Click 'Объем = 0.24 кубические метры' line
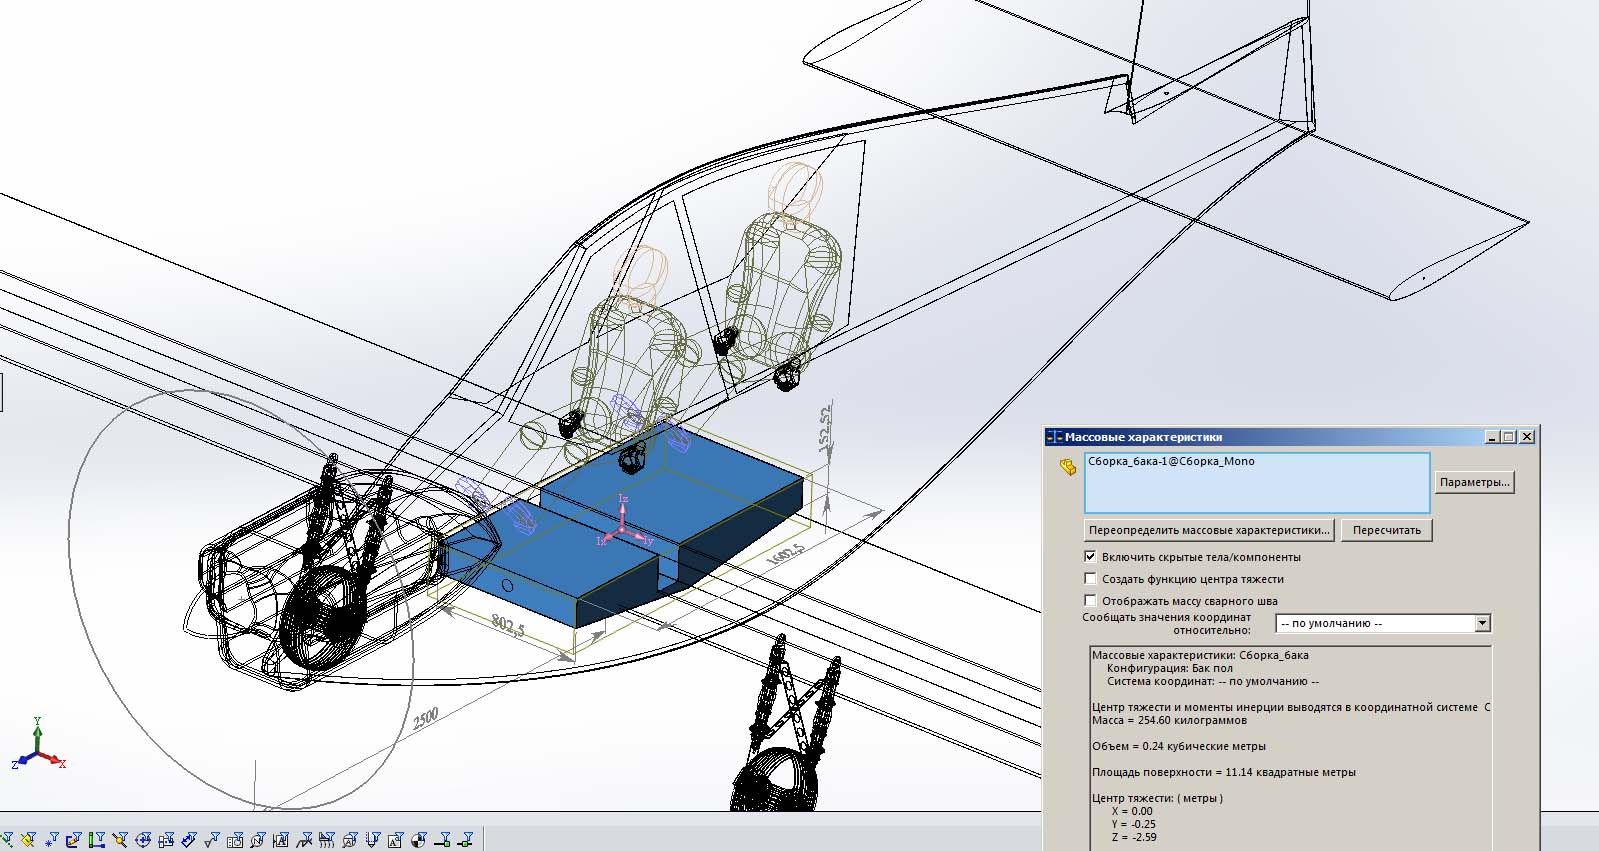Viewport: 1599px width, 851px height. click(x=1178, y=746)
